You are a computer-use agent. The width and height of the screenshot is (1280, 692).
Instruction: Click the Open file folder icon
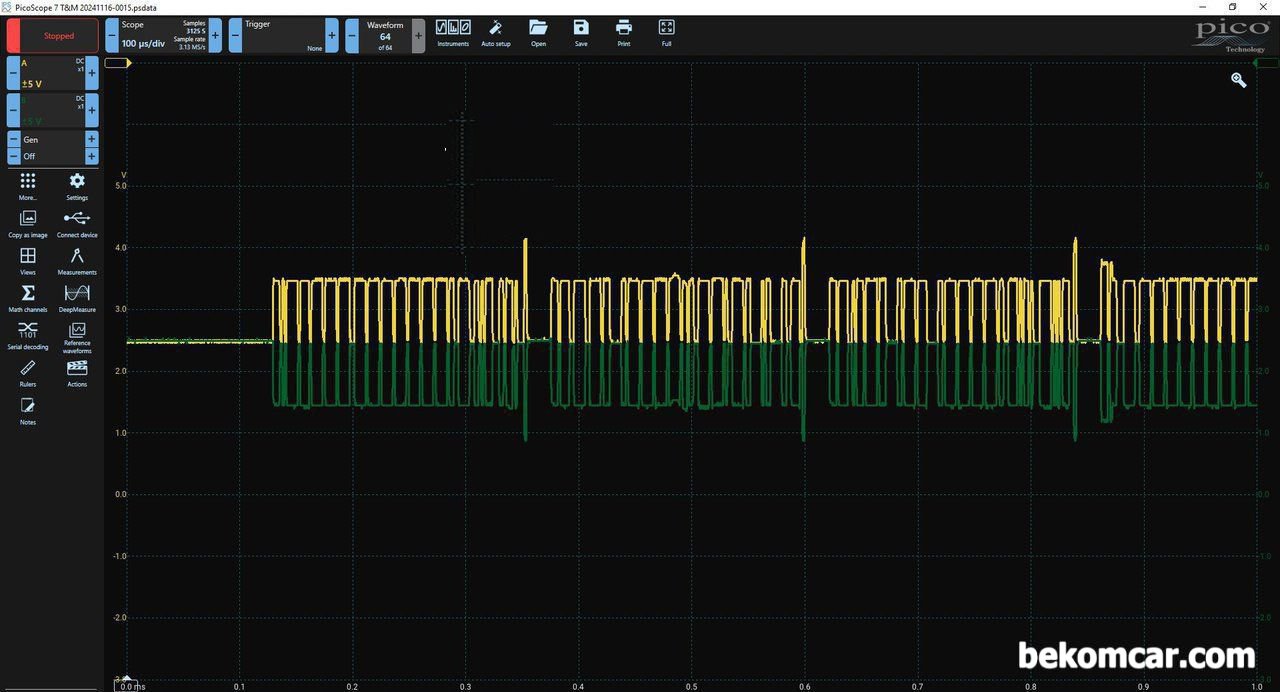[538, 33]
